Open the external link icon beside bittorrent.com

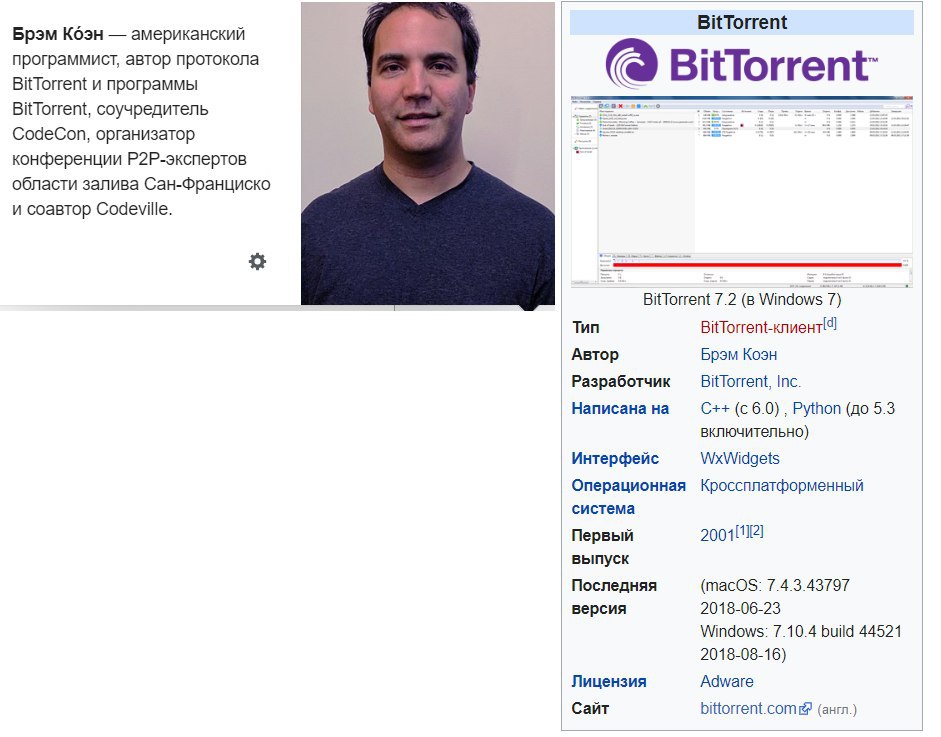(x=805, y=709)
